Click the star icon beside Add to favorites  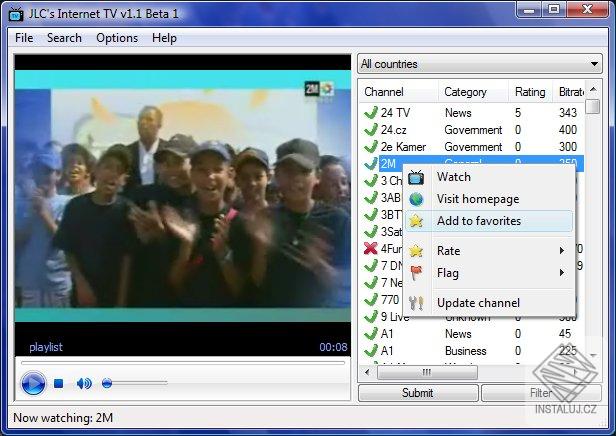[416, 221]
